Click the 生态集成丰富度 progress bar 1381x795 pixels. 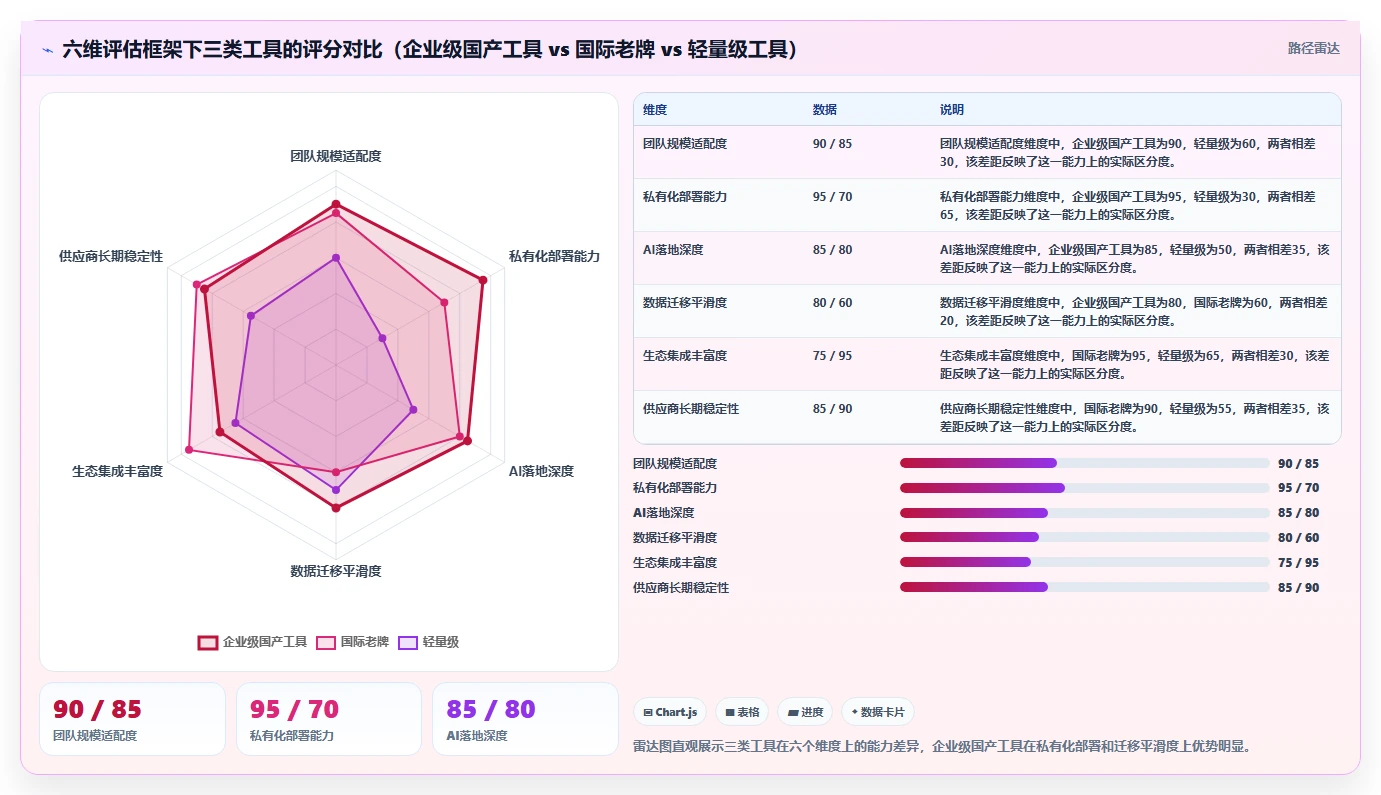(x=1084, y=562)
